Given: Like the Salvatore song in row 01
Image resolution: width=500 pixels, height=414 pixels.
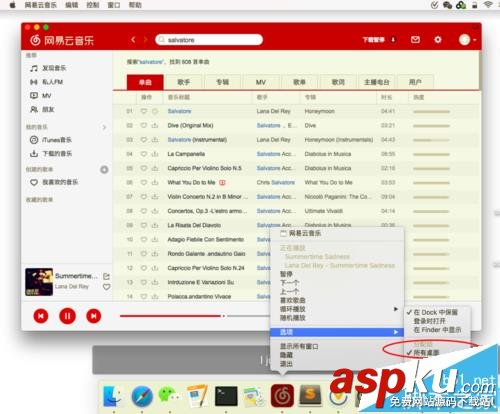Looking at the screenshot, I should [x=144, y=111].
